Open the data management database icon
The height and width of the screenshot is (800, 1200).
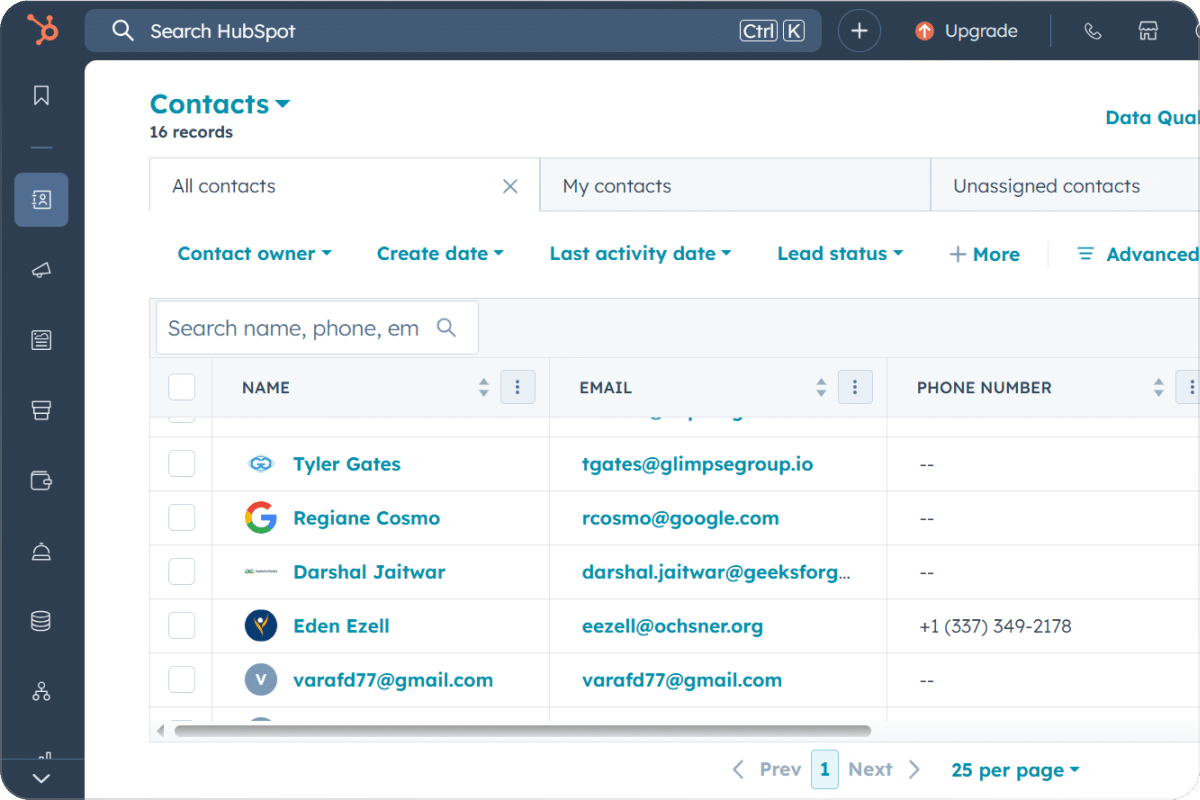pos(41,621)
